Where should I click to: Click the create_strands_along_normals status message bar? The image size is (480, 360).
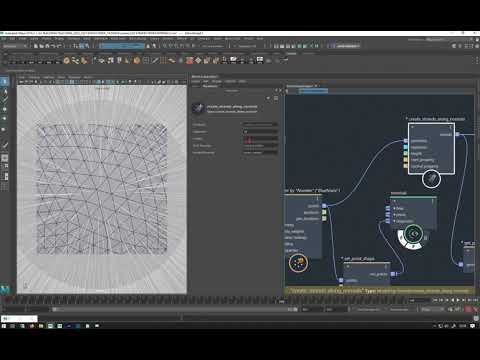[x=379, y=291]
